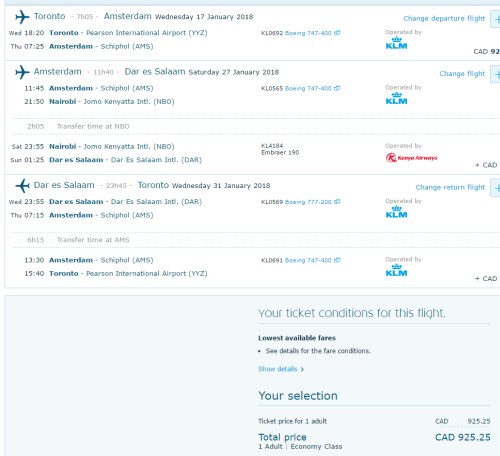The image size is (500, 456).
Task: Open the Boeing 777-200 aircraft link
Action: point(308,202)
